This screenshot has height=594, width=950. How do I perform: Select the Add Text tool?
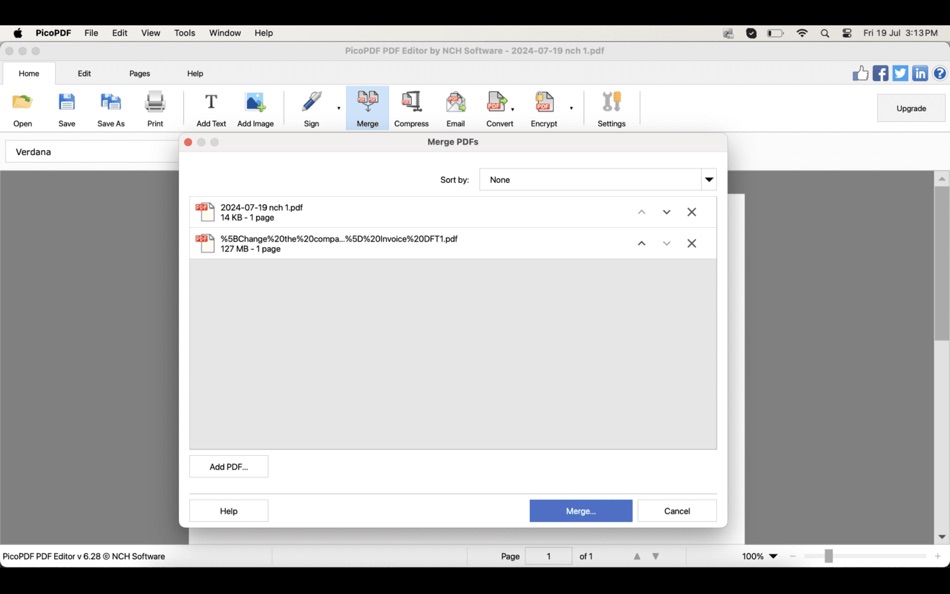(x=211, y=108)
